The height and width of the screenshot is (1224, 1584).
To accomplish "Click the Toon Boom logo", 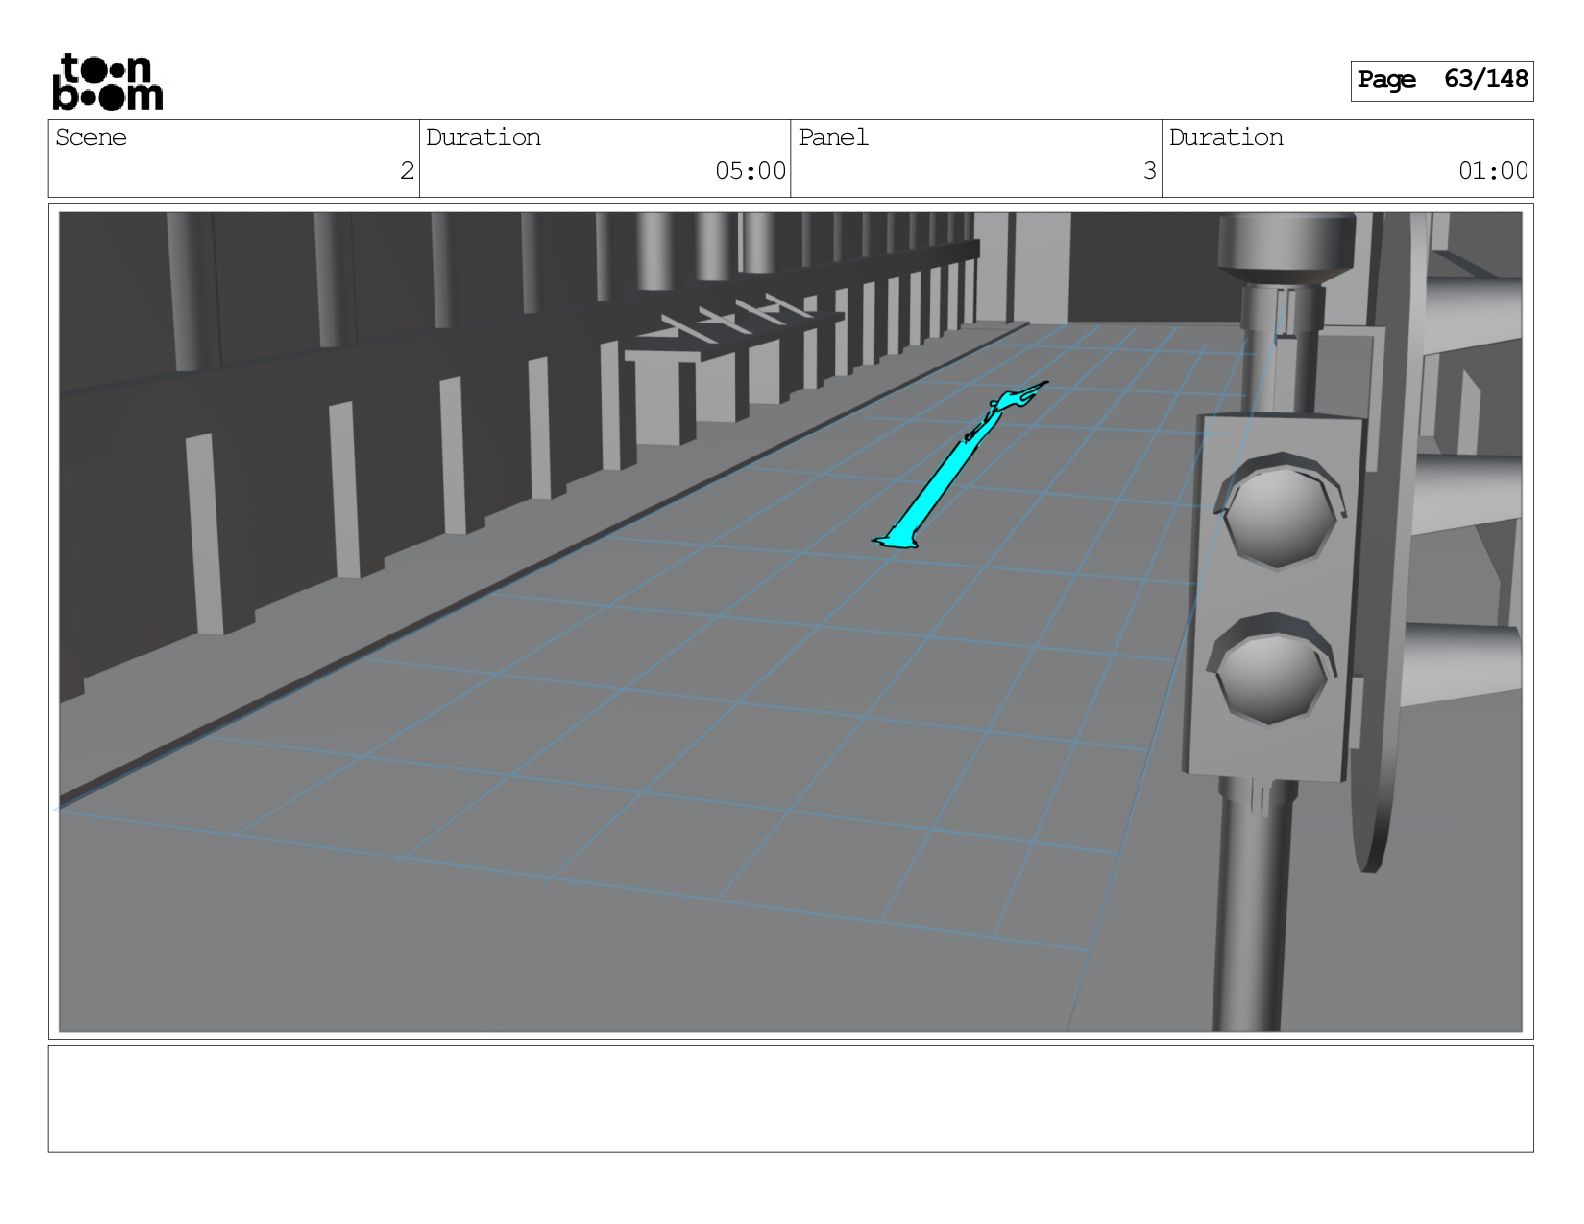I will [x=107, y=81].
